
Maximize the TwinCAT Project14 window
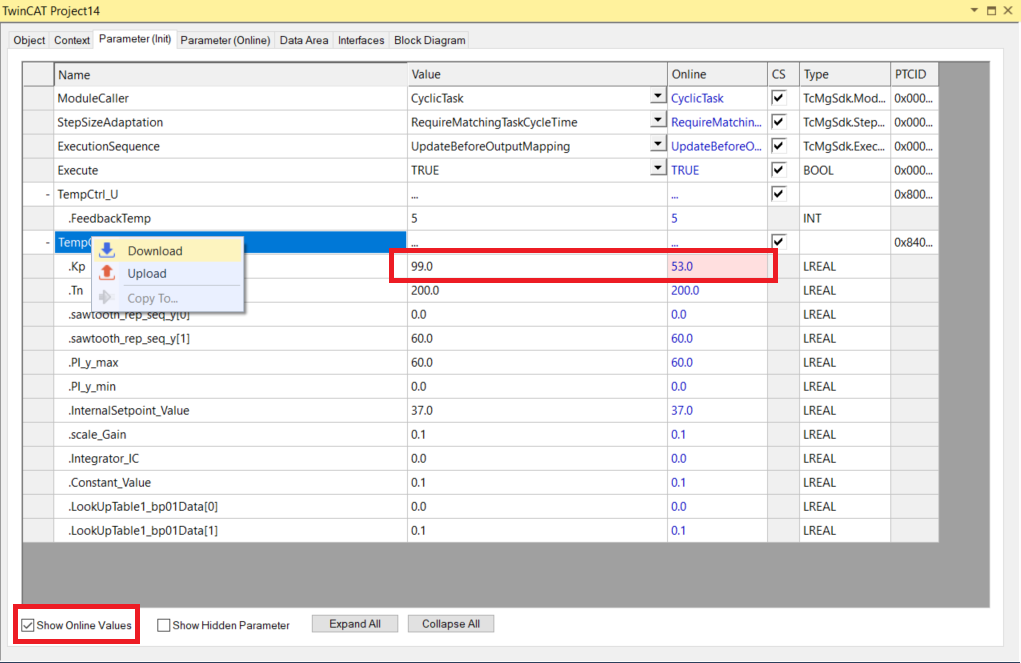[x=991, y=10]
